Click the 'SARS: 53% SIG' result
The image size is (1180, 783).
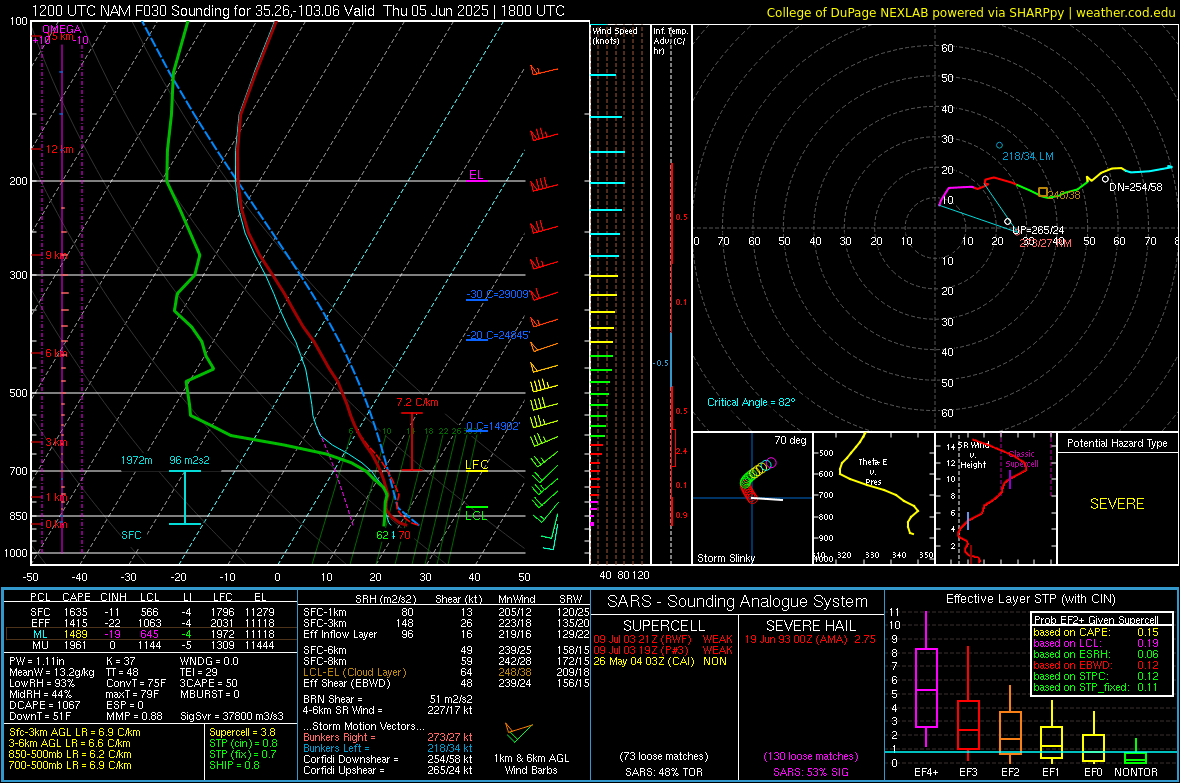pos(810,772)
